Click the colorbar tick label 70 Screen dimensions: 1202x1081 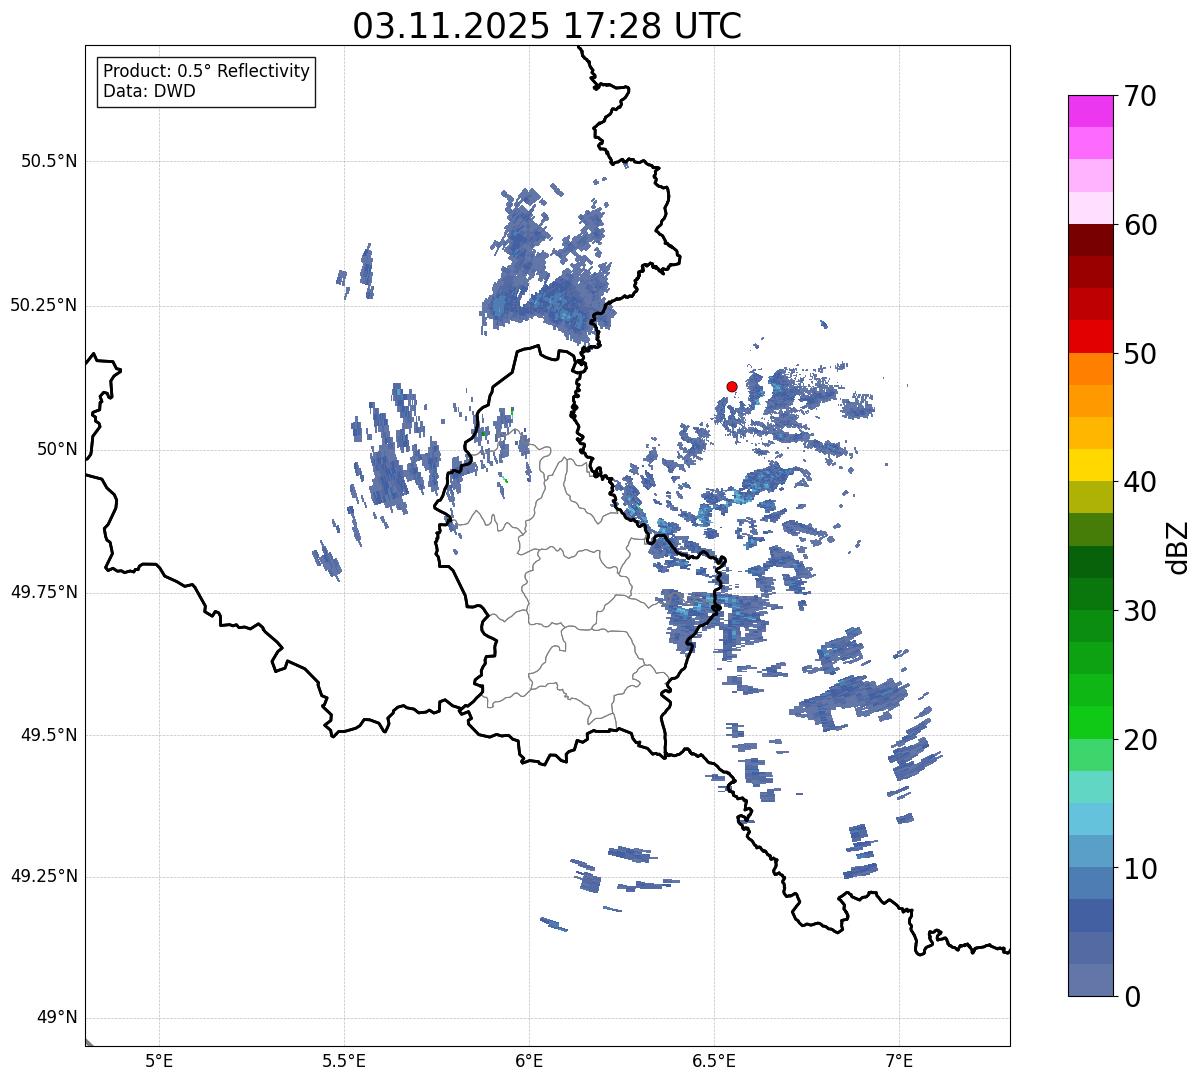pos(1141,96)
